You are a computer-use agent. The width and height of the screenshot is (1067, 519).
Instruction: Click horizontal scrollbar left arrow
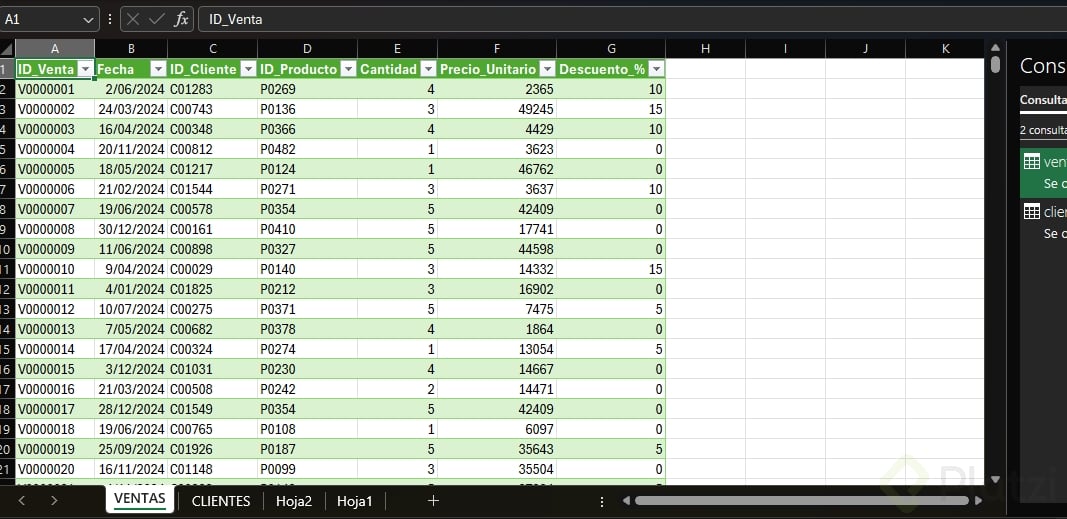pos(626,501)
